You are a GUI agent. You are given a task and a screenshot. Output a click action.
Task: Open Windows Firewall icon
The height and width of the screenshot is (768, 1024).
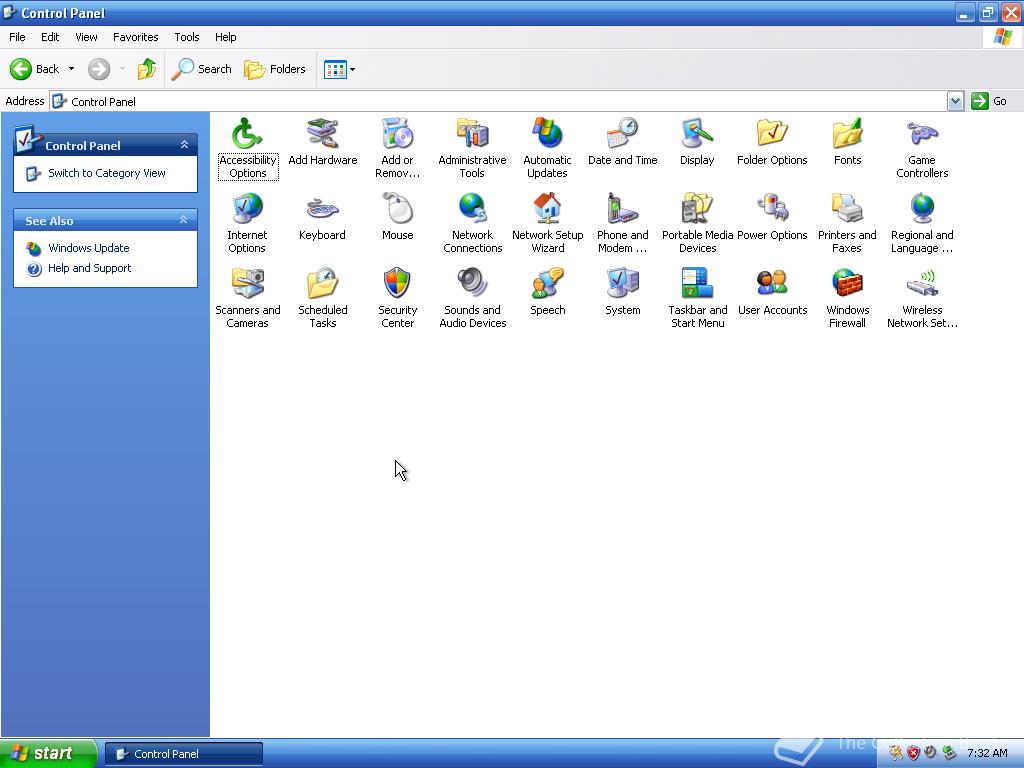(847, 298)
